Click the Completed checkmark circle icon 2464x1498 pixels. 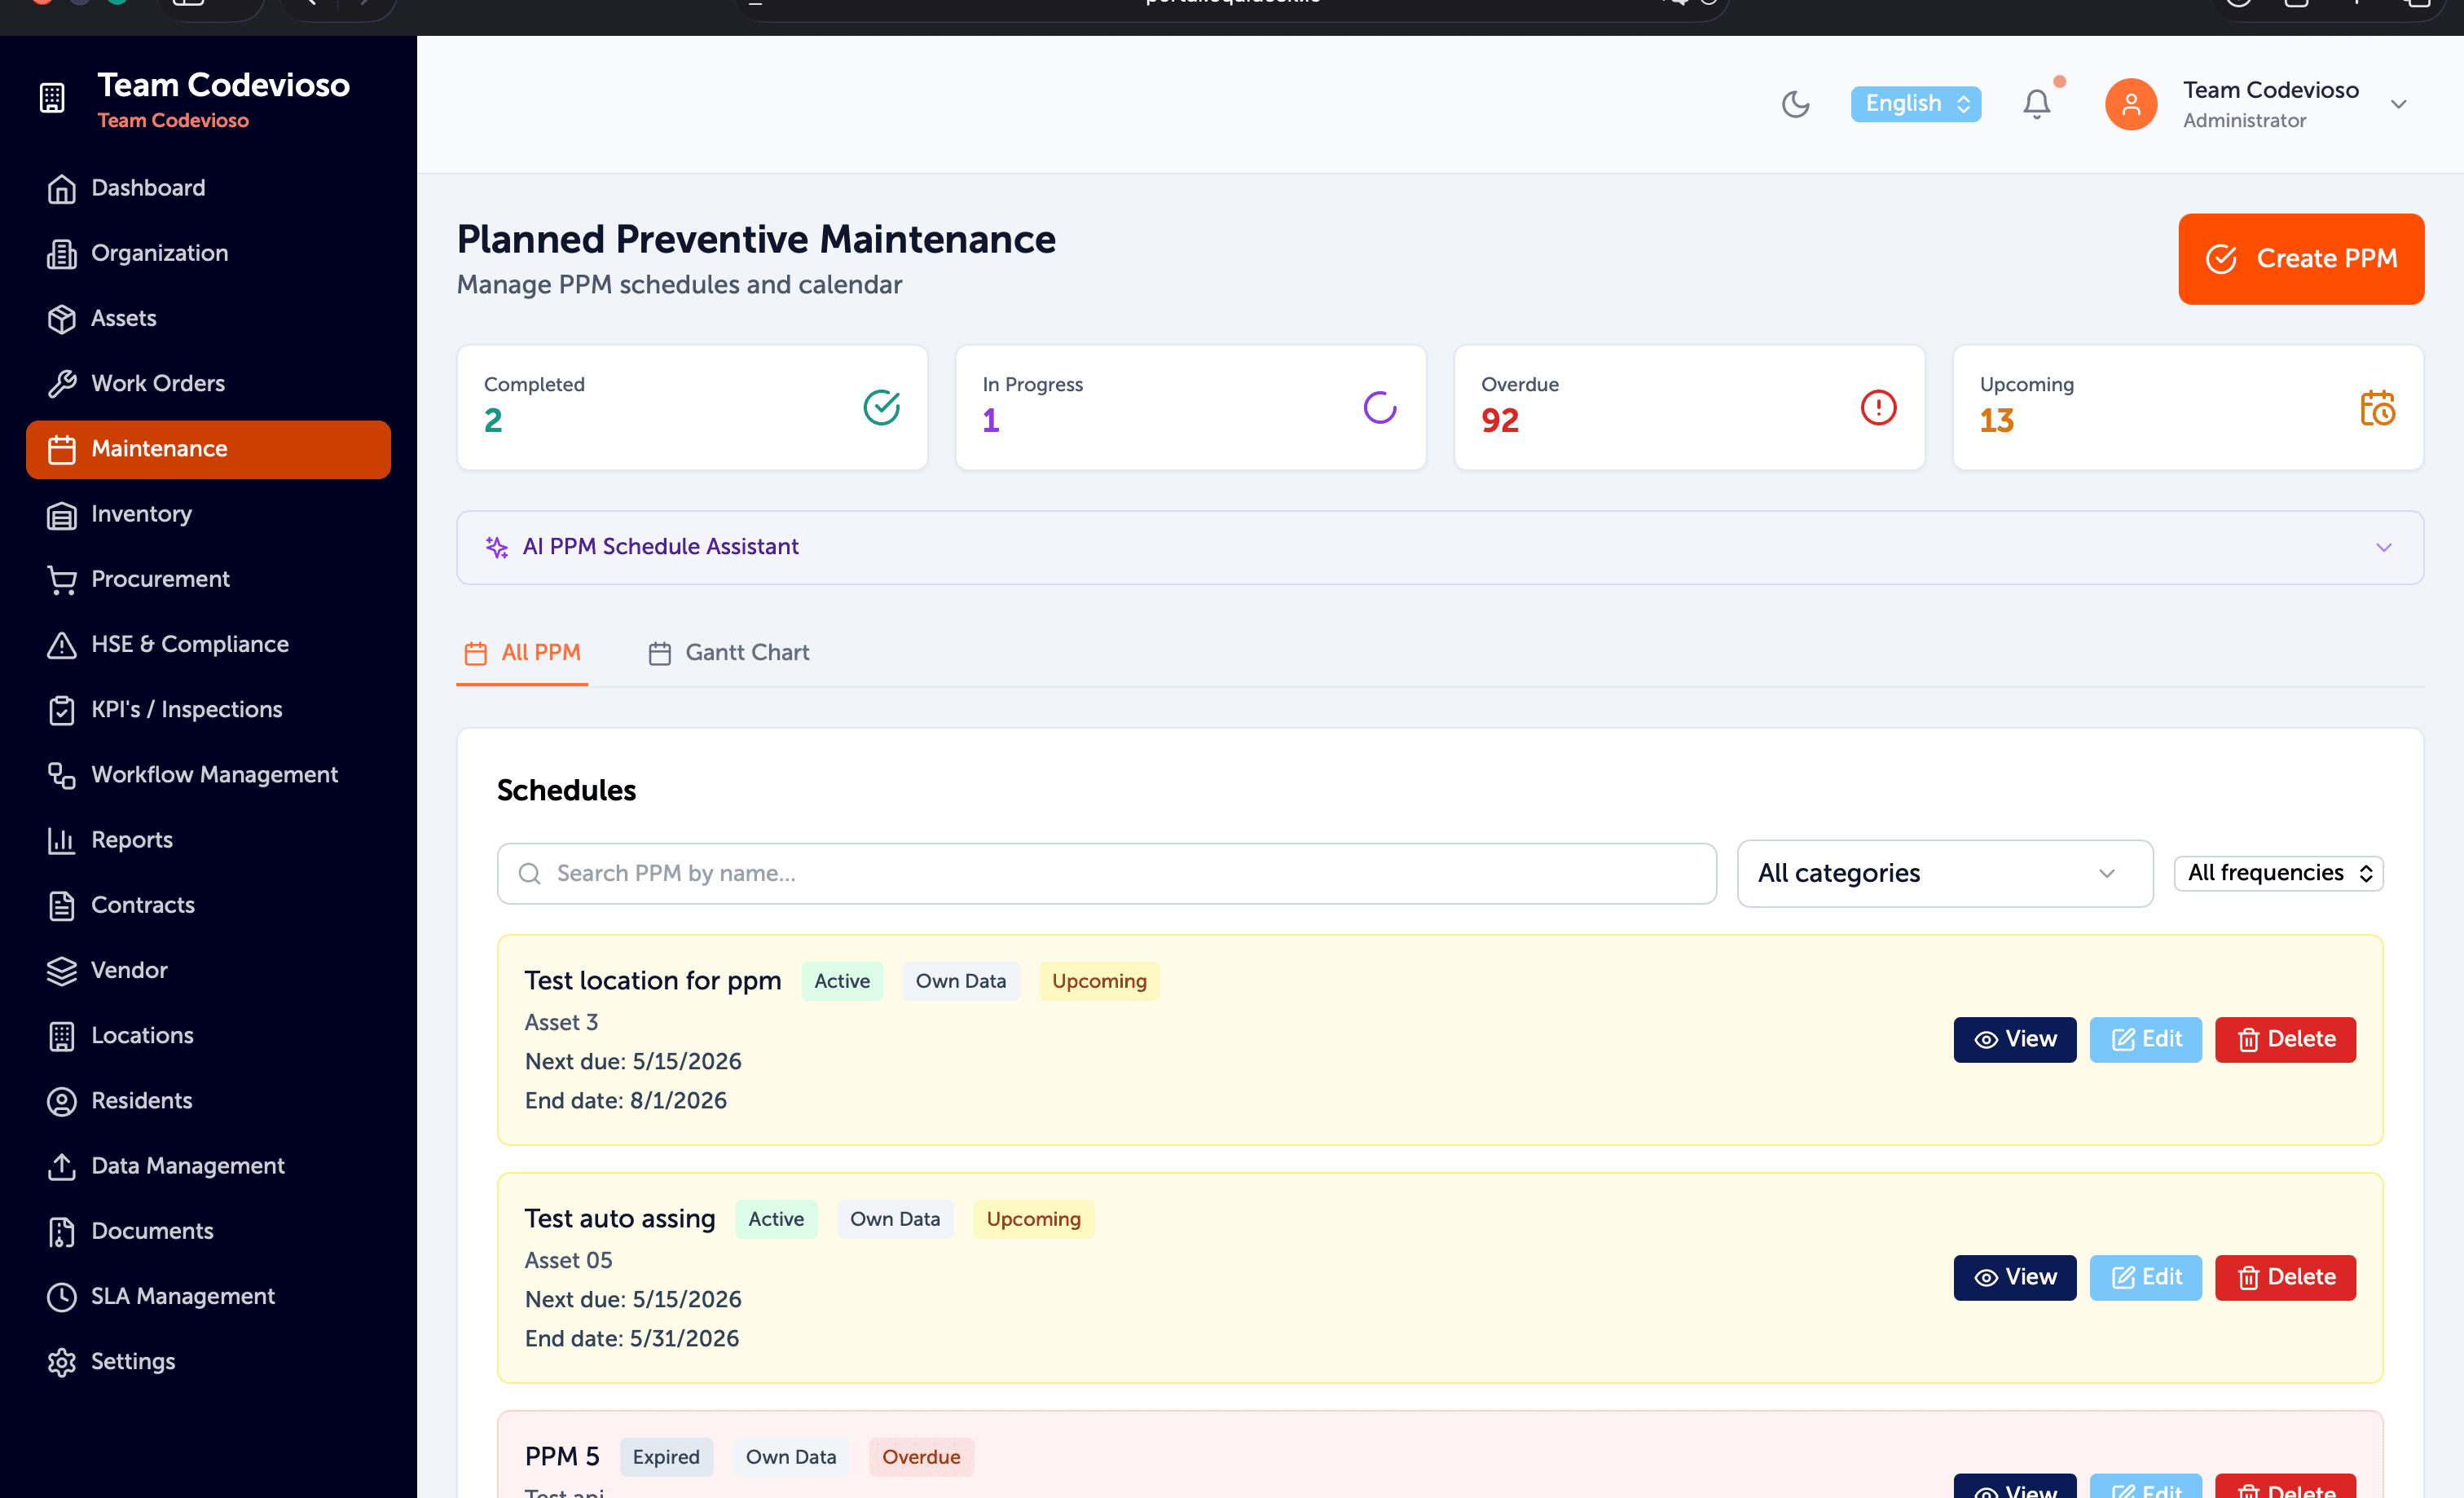[x=881, y=407]
